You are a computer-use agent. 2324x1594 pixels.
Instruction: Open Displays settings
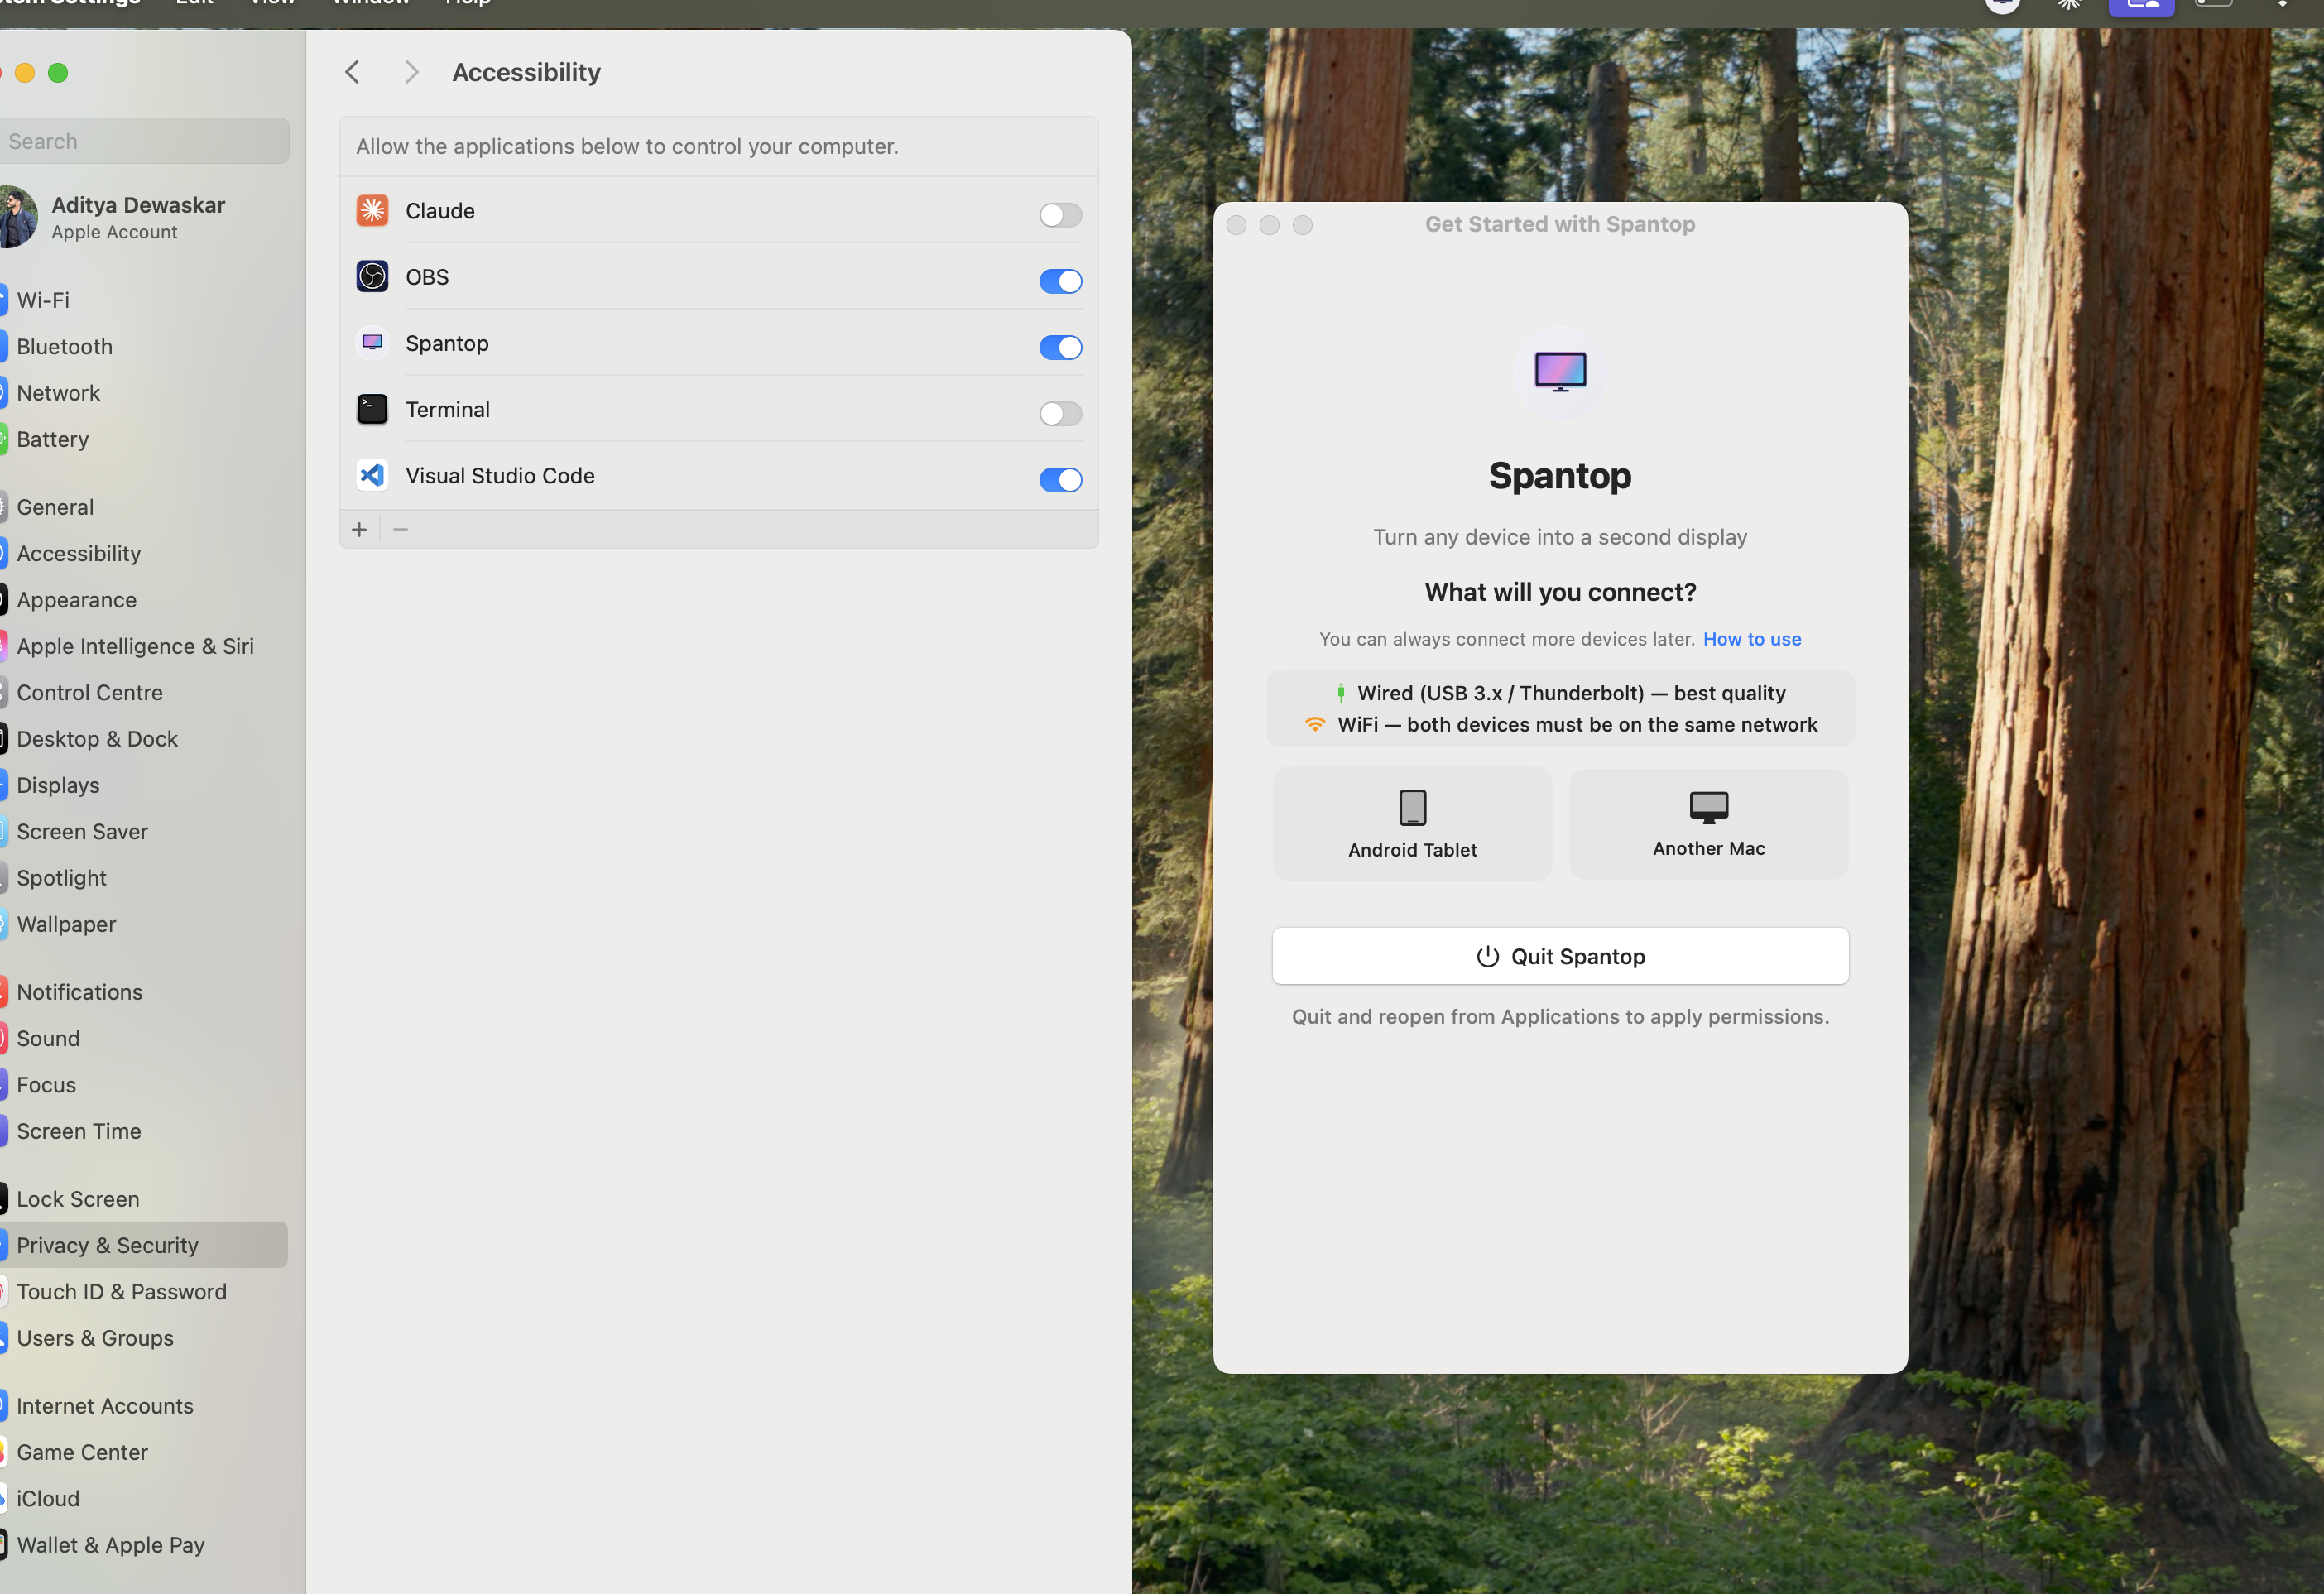(x=144, y=785)
